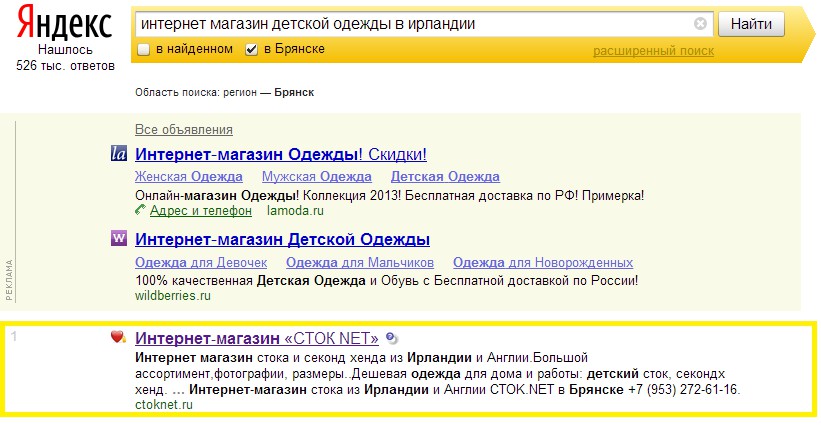Click the ctoknet.ru green URL
Viewport: 821px width, 425px height.
[x=164, y=405]
